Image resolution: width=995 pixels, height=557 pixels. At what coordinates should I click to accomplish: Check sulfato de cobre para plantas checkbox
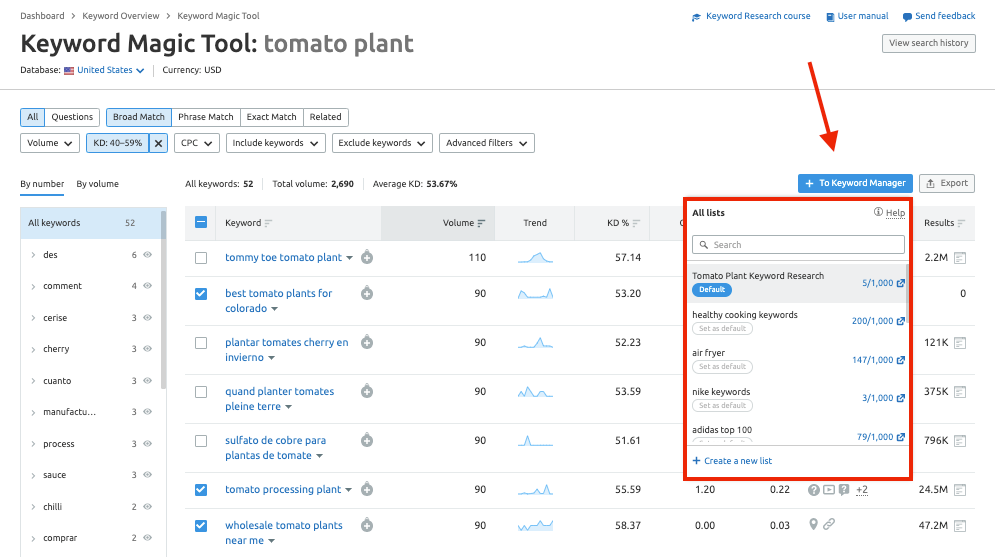(x=201, y=440)
